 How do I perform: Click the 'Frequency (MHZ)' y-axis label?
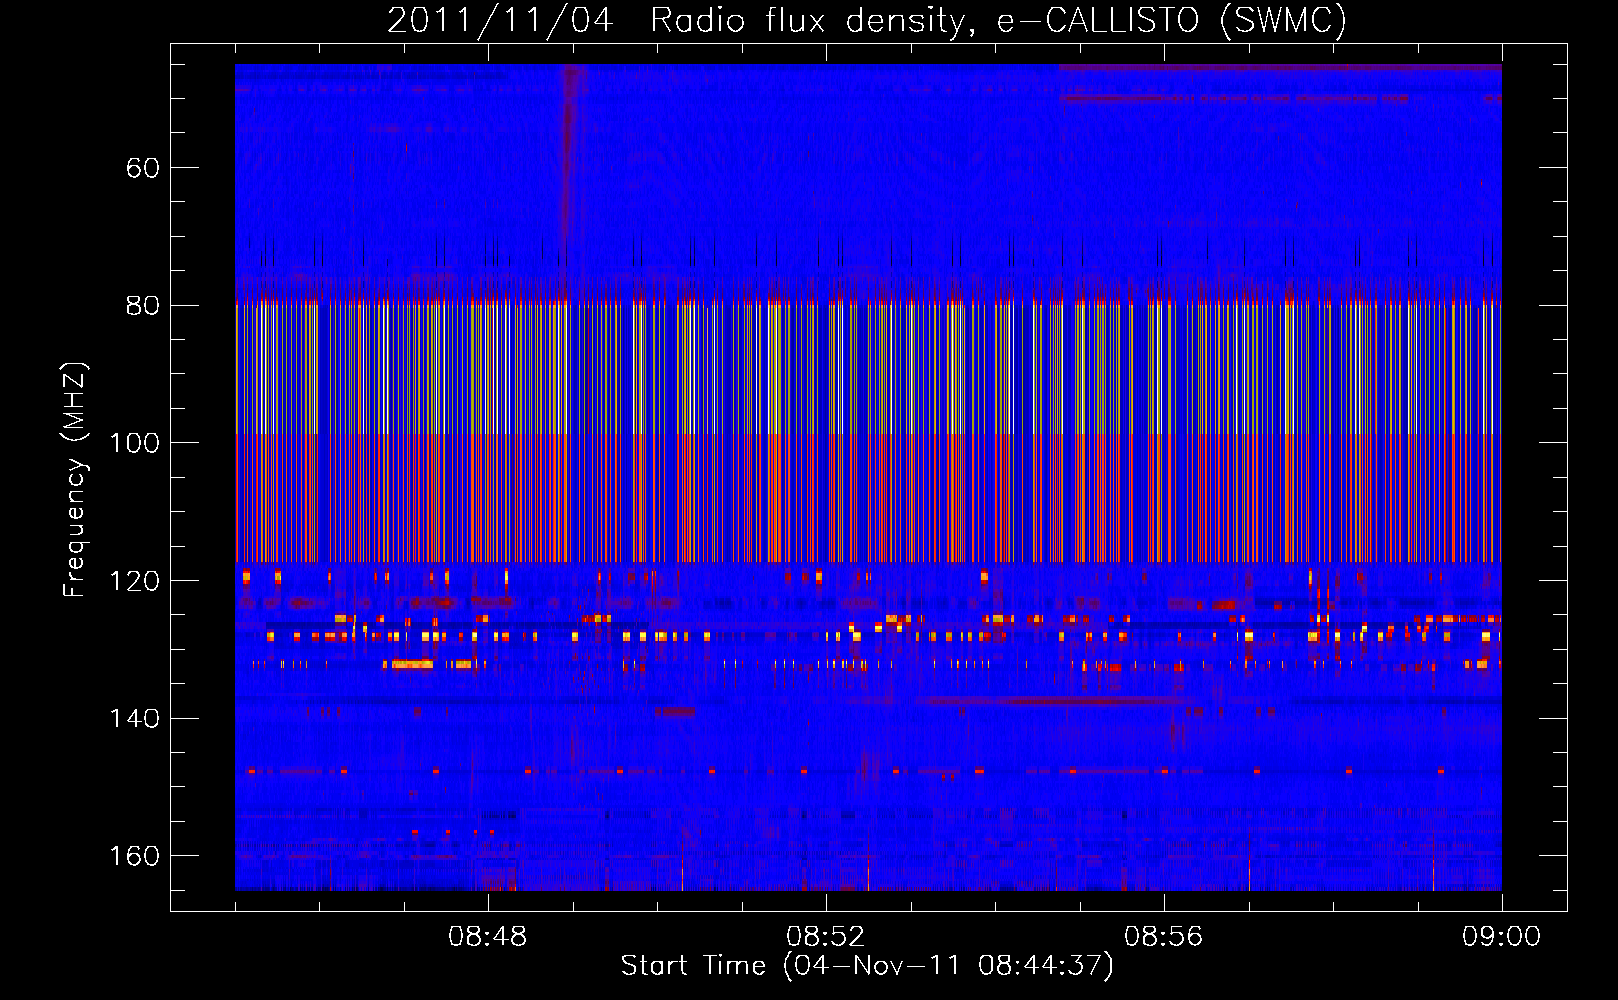coord(75,479)
